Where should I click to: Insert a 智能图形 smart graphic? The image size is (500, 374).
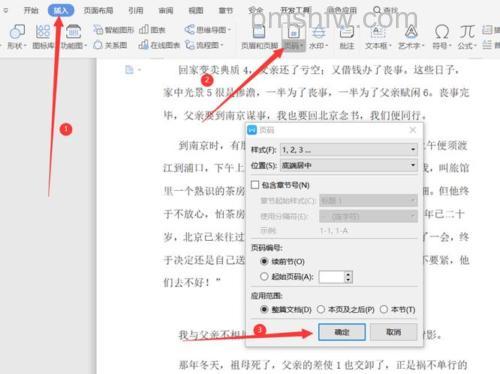pos(114,30)
